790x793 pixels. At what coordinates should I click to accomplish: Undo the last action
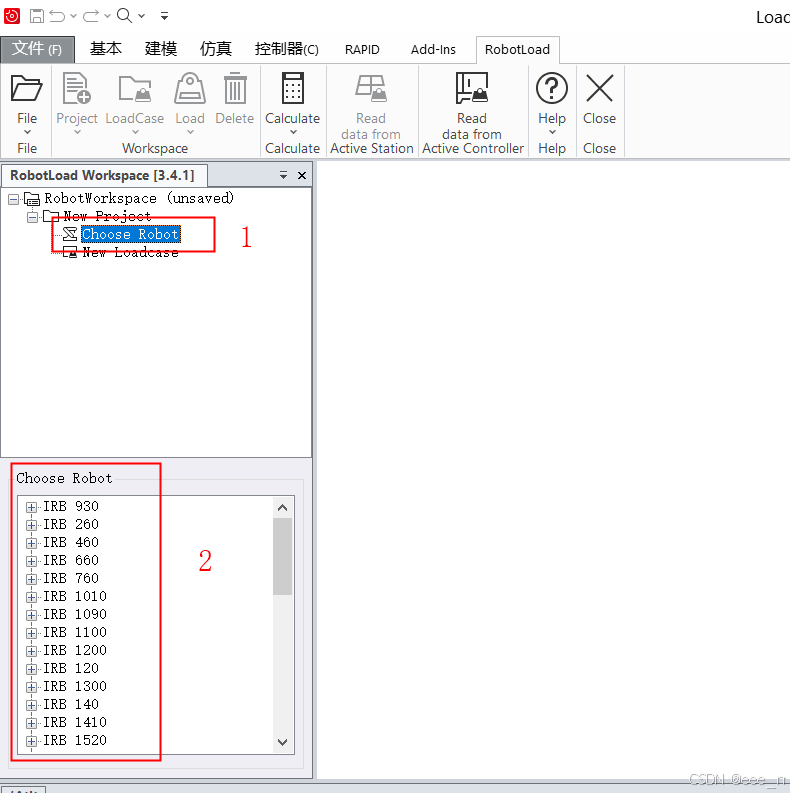(x=57, y=16)
